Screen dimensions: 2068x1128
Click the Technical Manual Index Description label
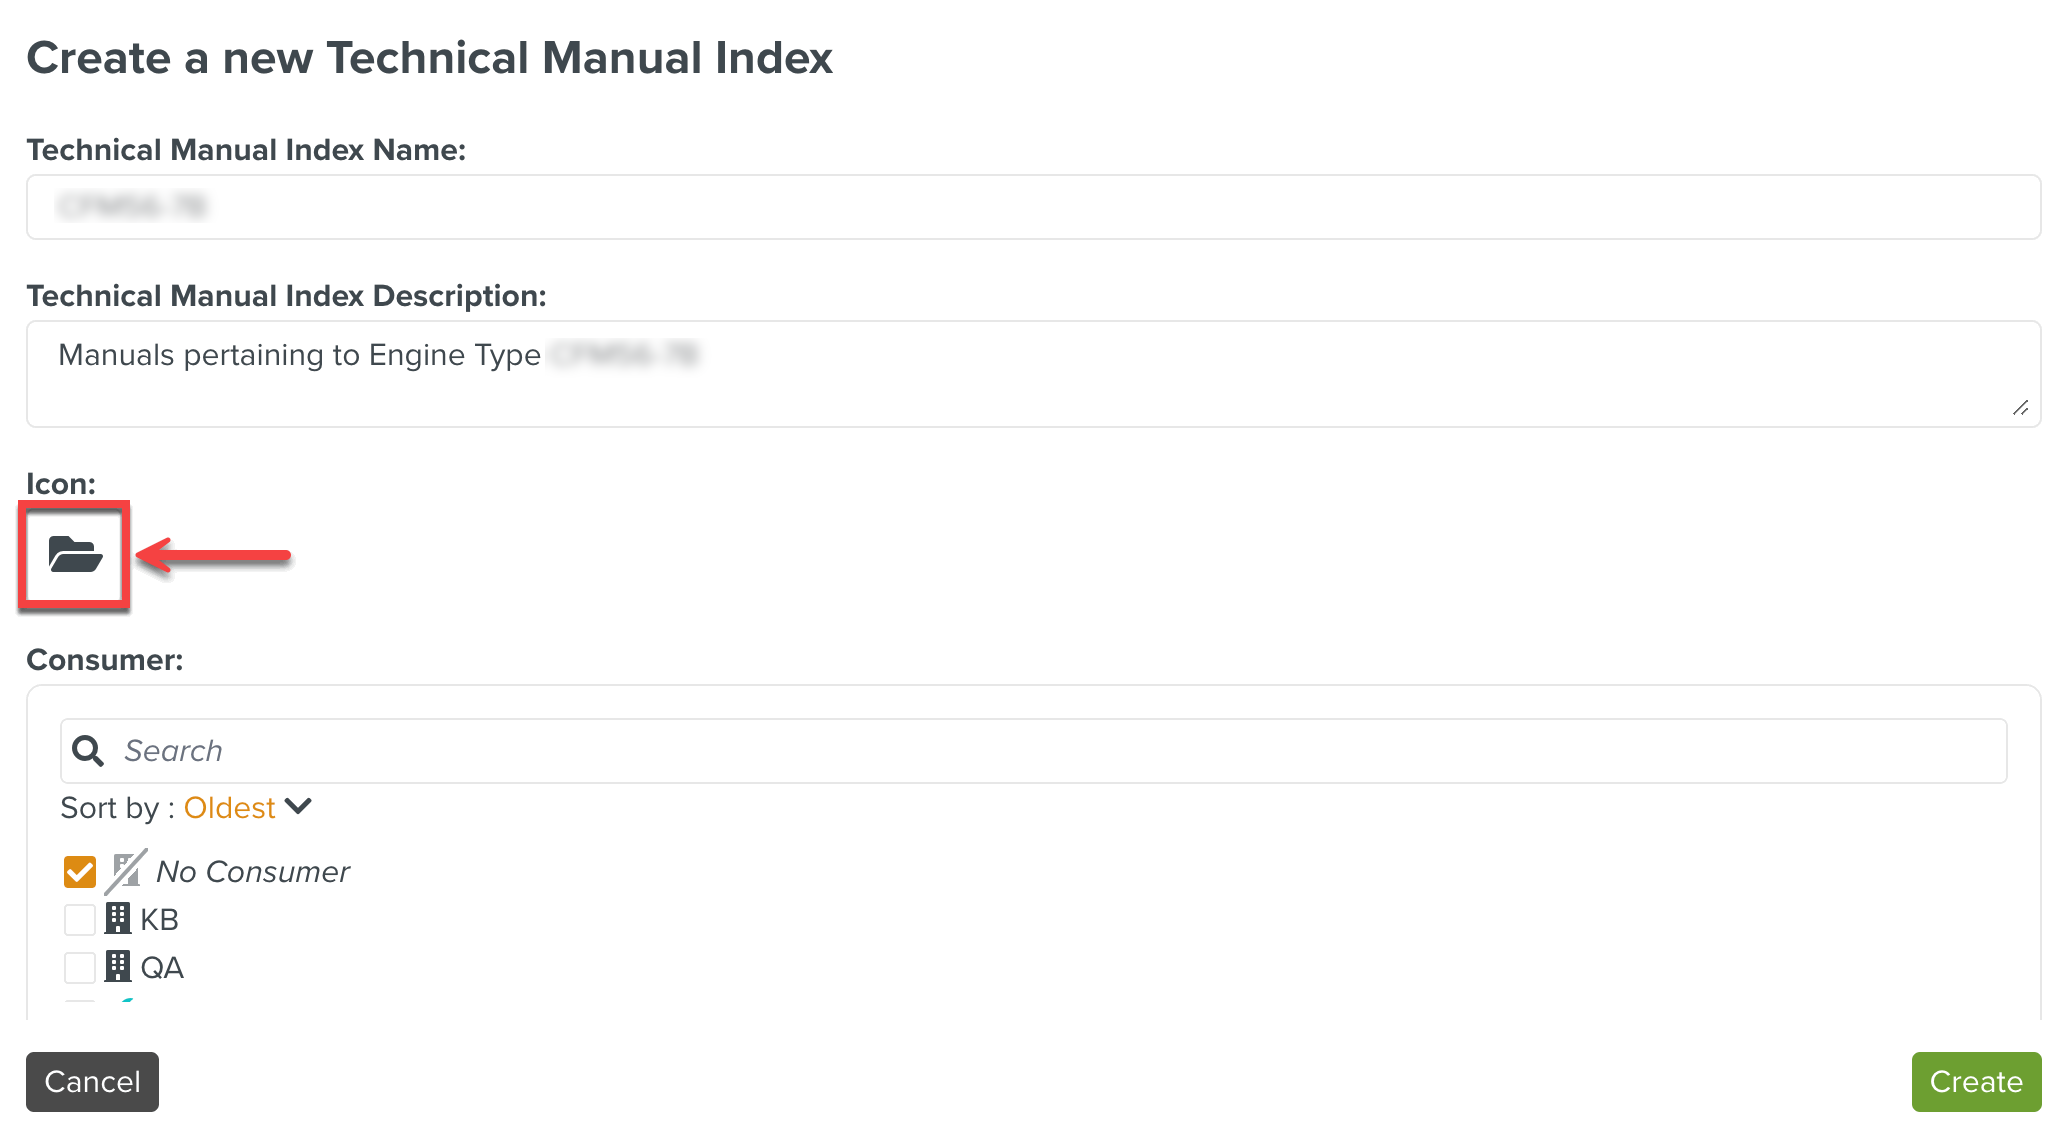point(286,296)
